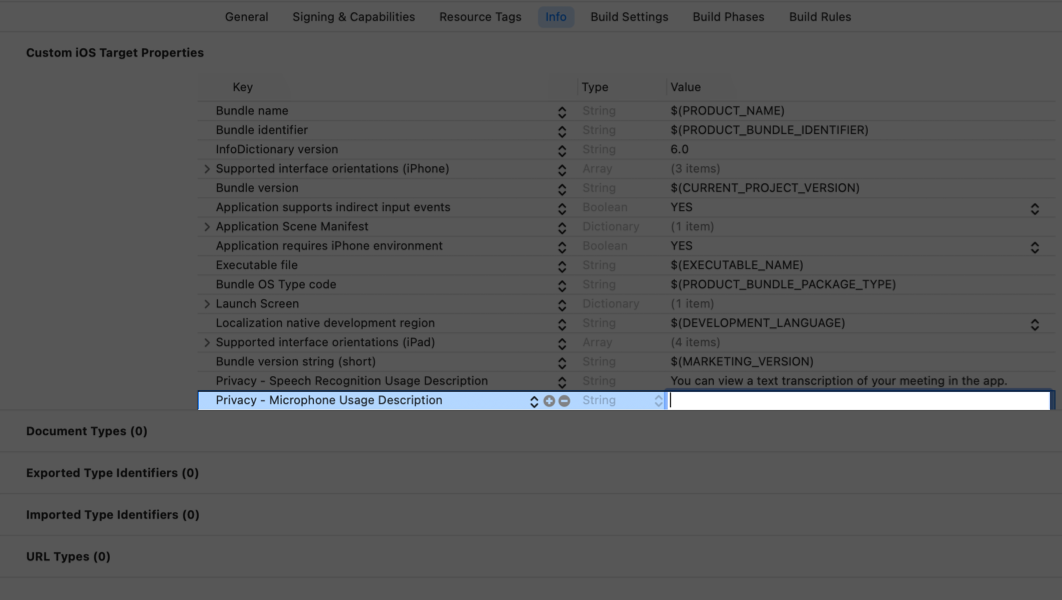Select the Build Rules tab

click(819, 16)
